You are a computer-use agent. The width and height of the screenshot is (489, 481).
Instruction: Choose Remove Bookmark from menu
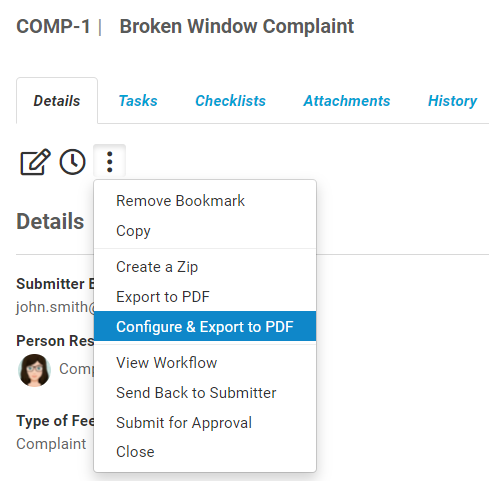205,201
